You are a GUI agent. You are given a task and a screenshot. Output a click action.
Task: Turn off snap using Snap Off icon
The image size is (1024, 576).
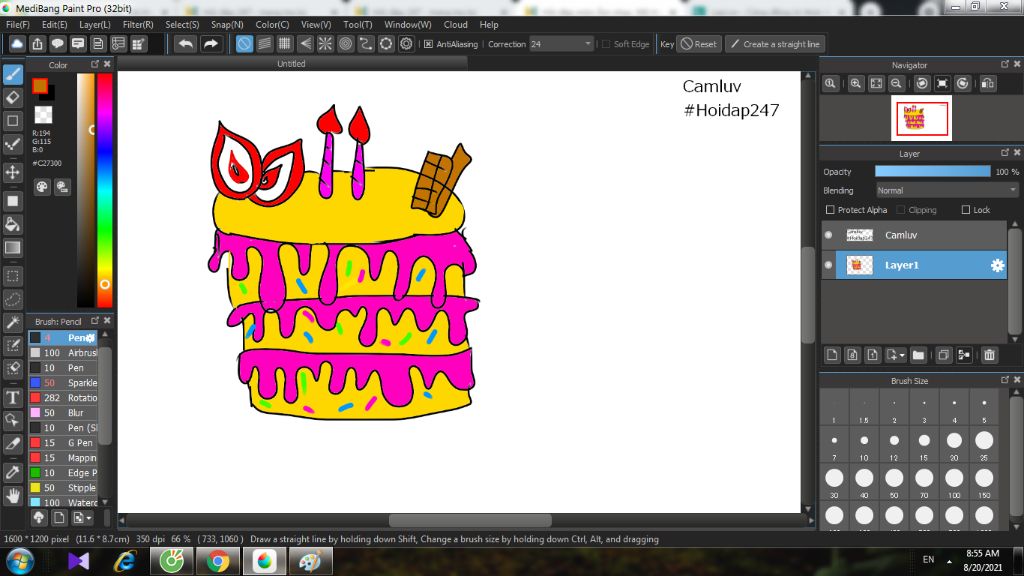244,44
